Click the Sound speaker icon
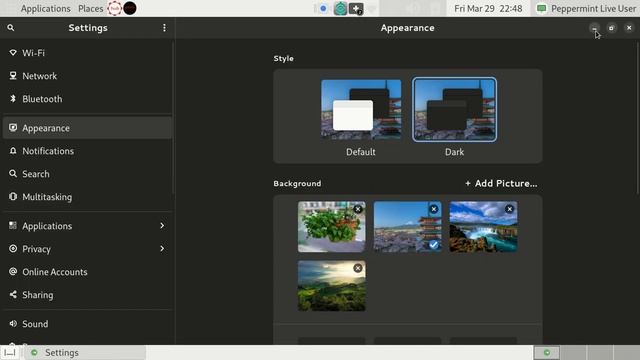The height and width of the screenshot is (360, 640). pos(13,323)
